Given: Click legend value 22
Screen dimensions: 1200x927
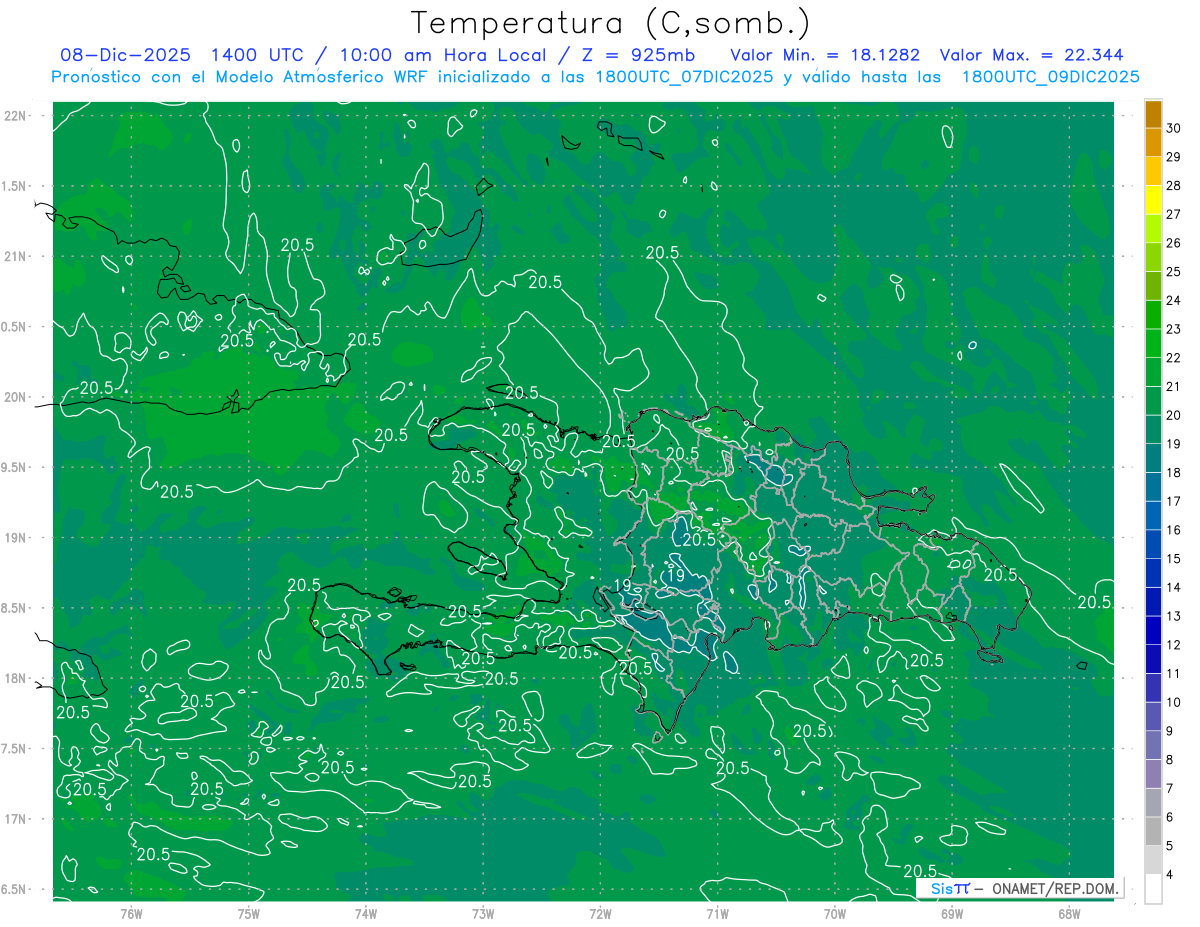Looking at the screenshot, I should pyautogui.click(x=1174, y=358).
